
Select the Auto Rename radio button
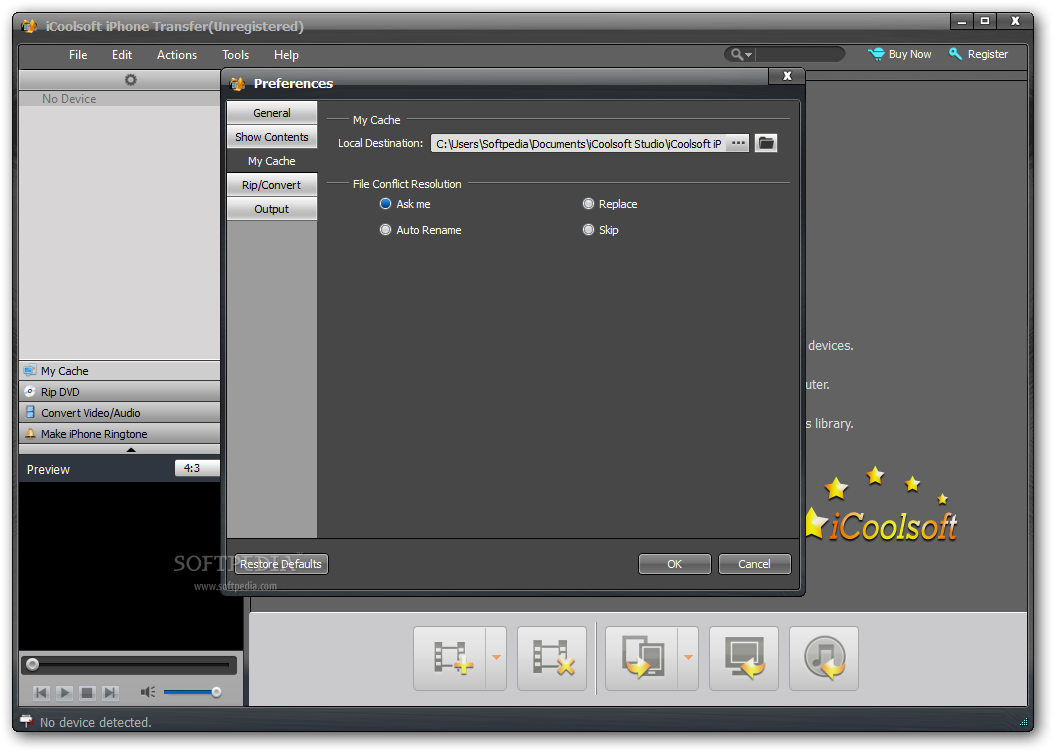point(385,230)
